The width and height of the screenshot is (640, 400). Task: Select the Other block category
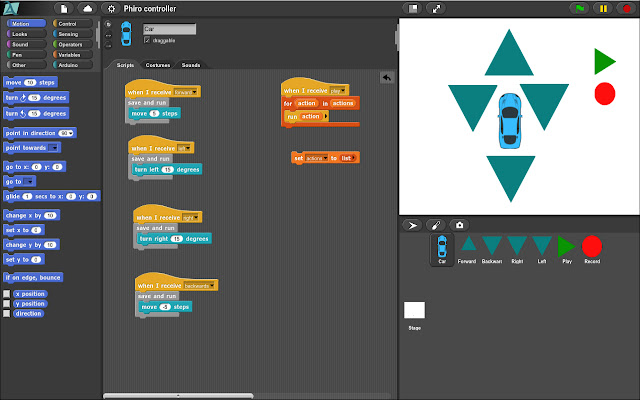coord(27,65)
